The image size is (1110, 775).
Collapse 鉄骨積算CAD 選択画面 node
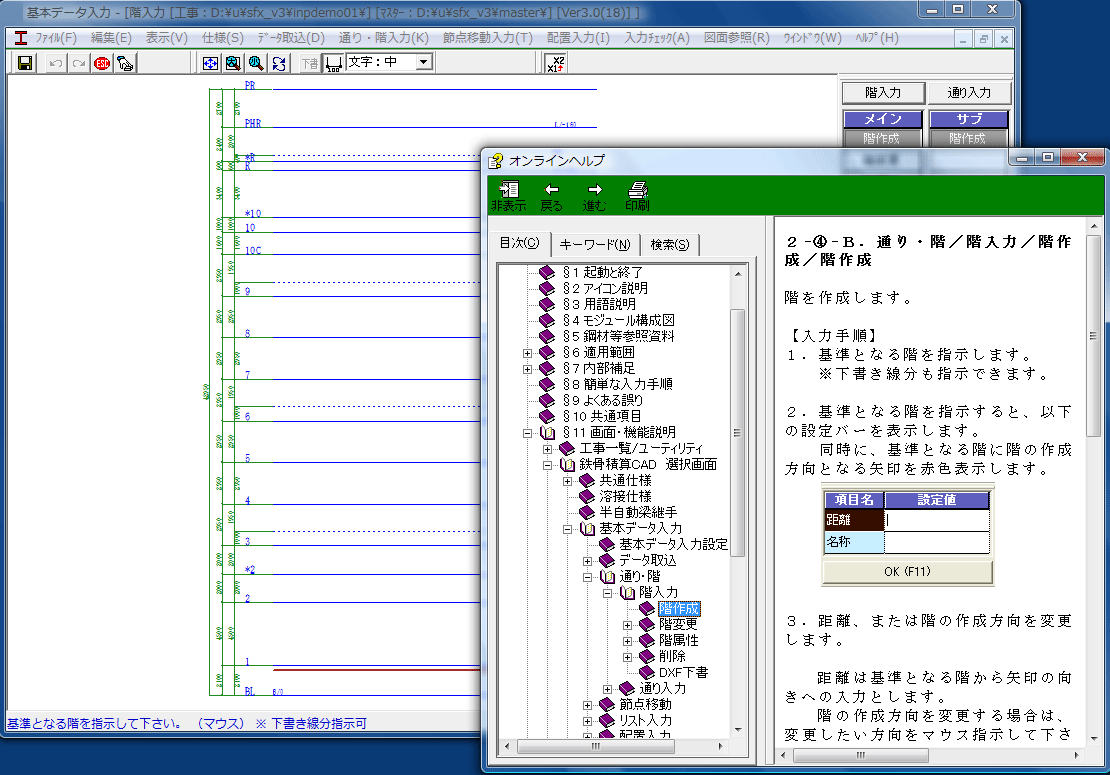(547, 466)
